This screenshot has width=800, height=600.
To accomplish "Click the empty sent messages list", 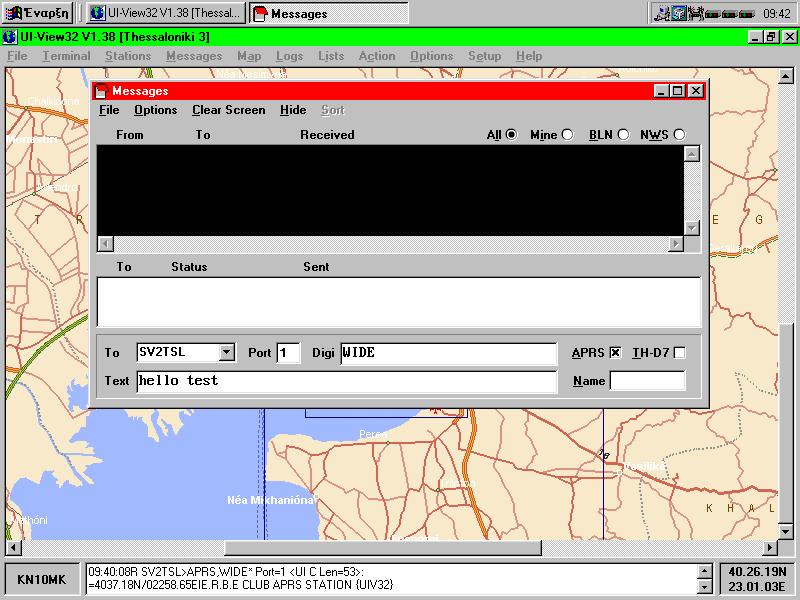I will 399,303.
